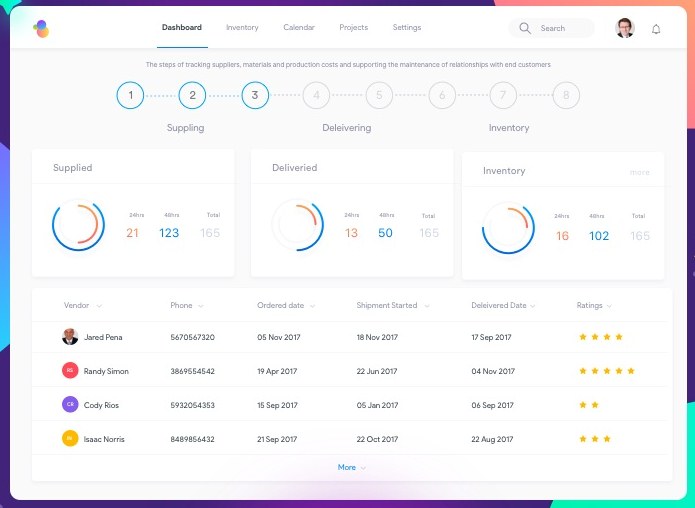Type in the Search input field
The width and height of the screenshot is (695, 508).
pyautogui.click(x=562, y=28)
